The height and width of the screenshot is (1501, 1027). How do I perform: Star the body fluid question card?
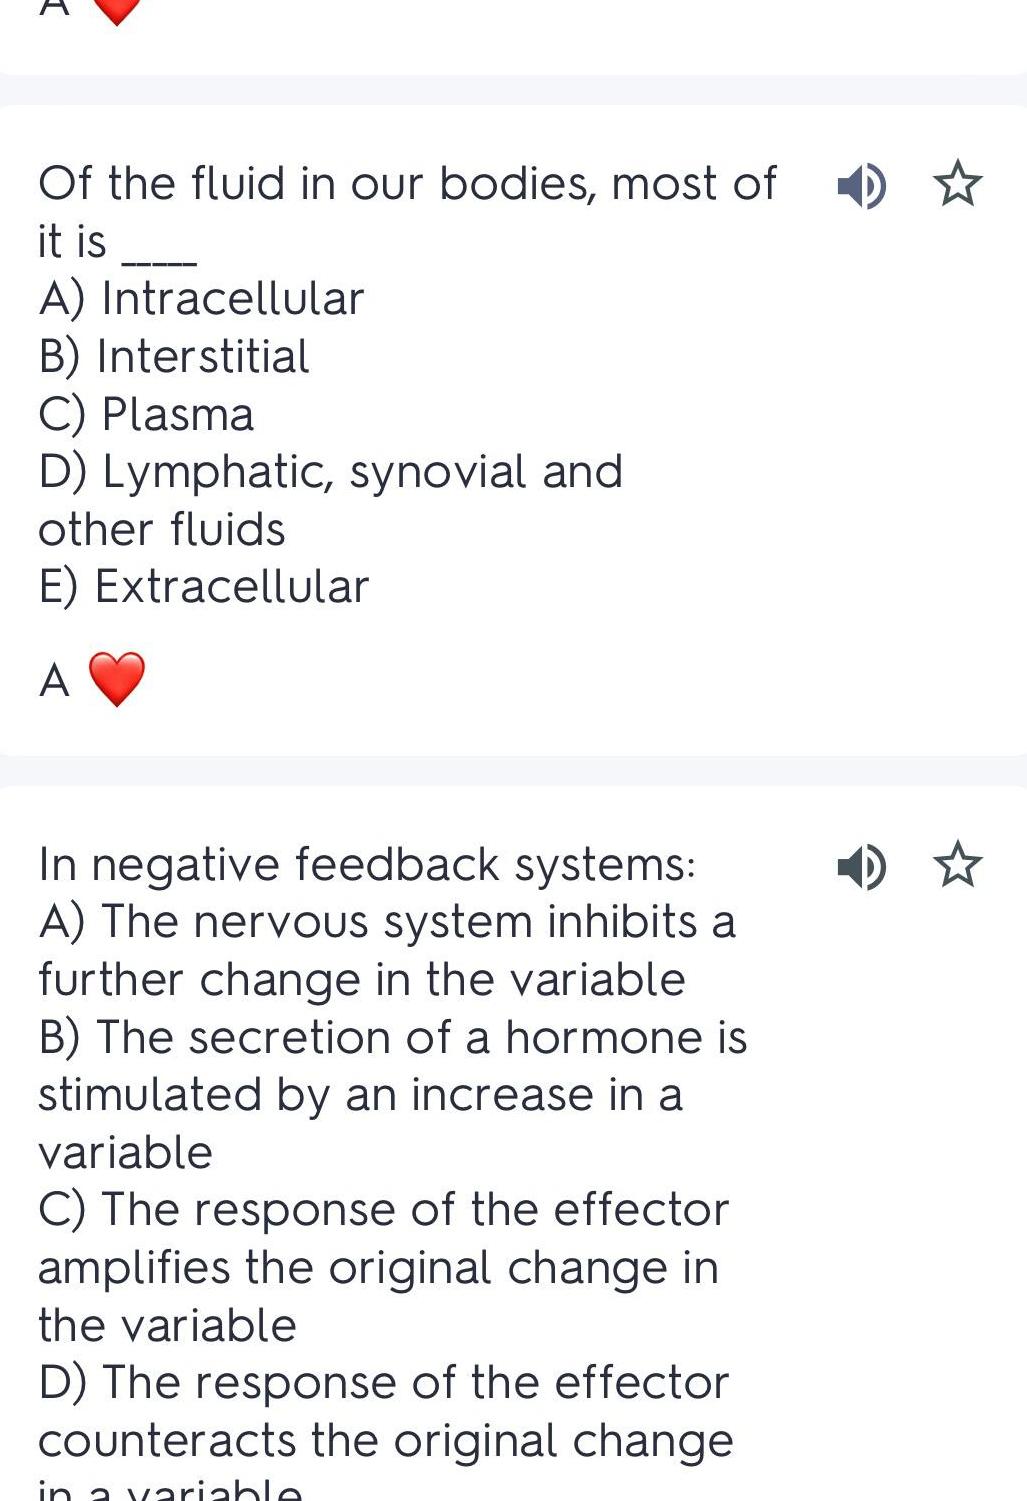[957, 185]
